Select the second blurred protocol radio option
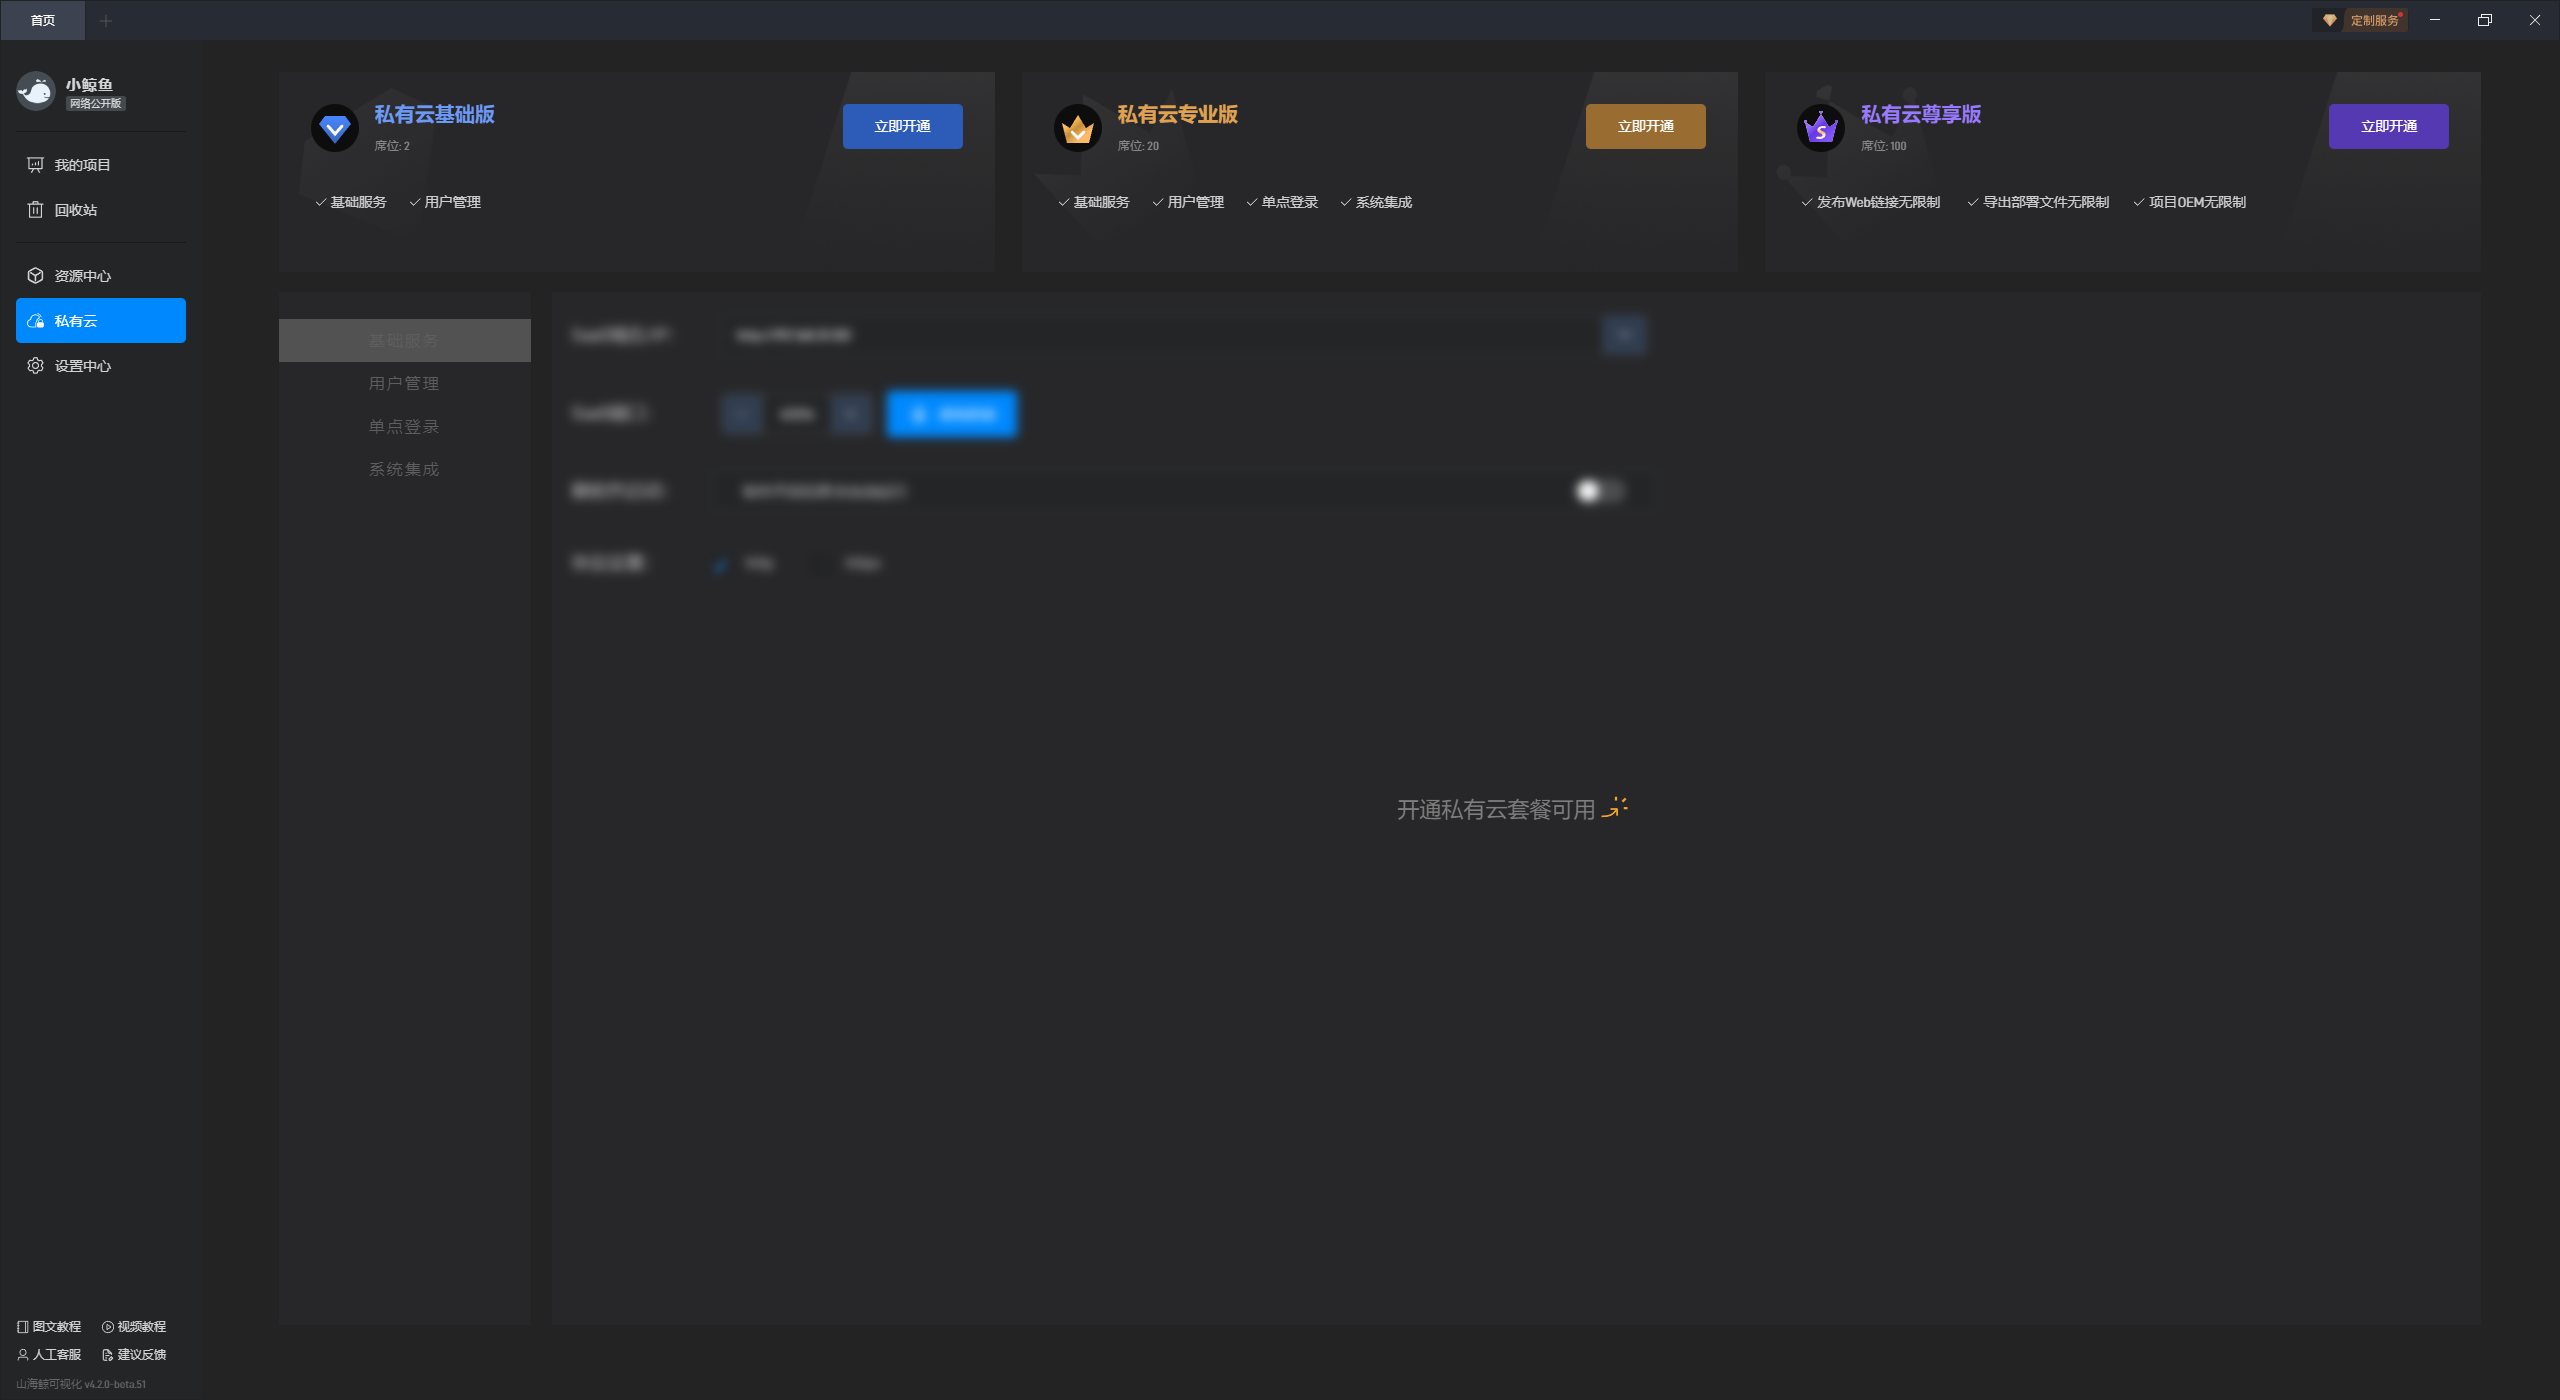Viewport: 2560px width, 1400px height. (821, 564)
